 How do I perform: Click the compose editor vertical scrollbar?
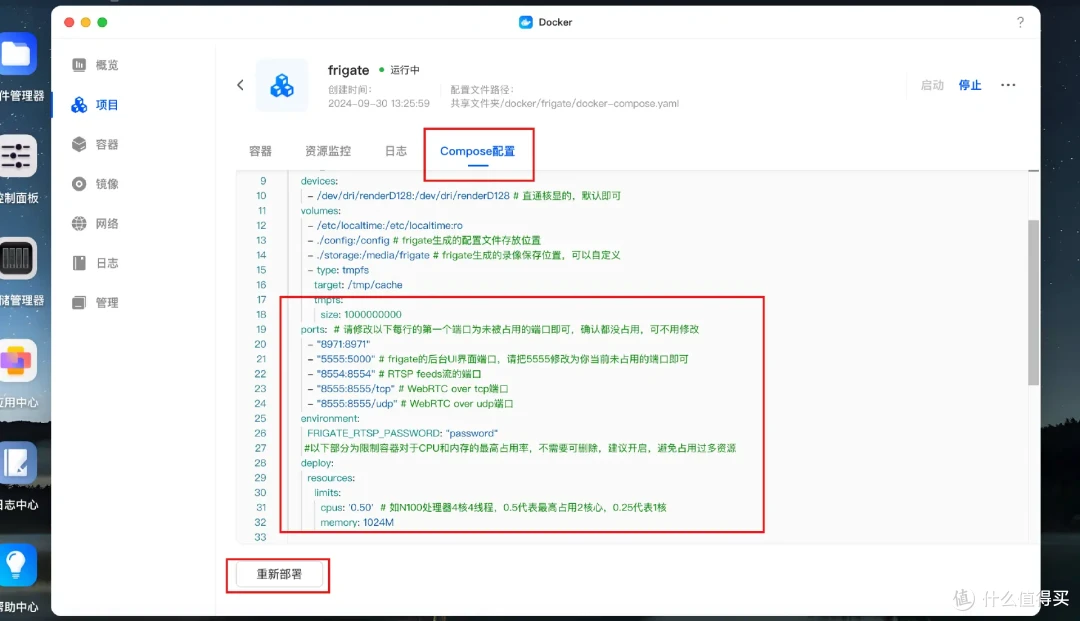tap(1033, 303)
